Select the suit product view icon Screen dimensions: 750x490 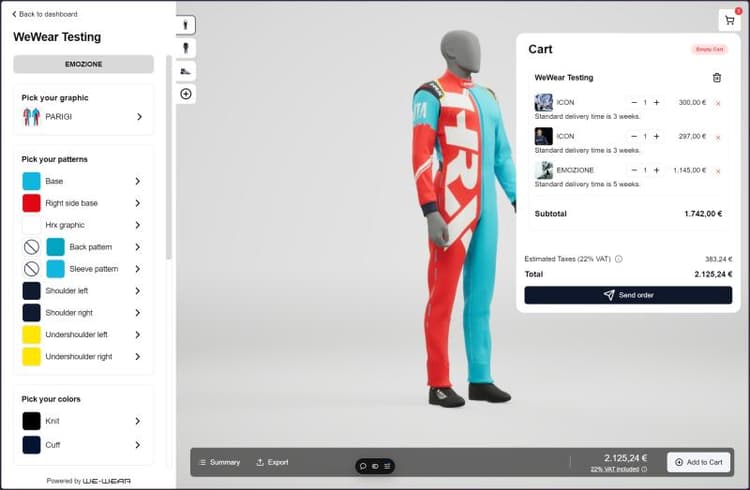point(186,25)
